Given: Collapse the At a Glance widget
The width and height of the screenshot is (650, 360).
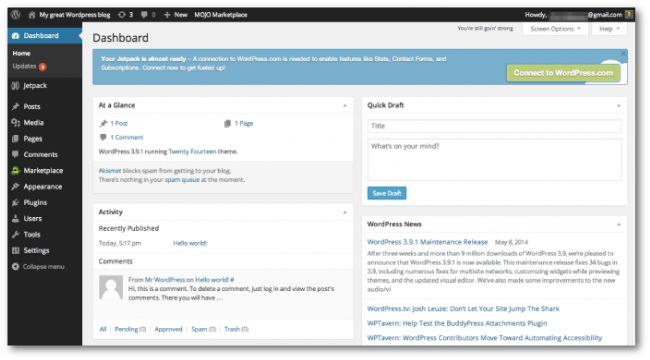Looking at the screenshot, I should 345,106.
